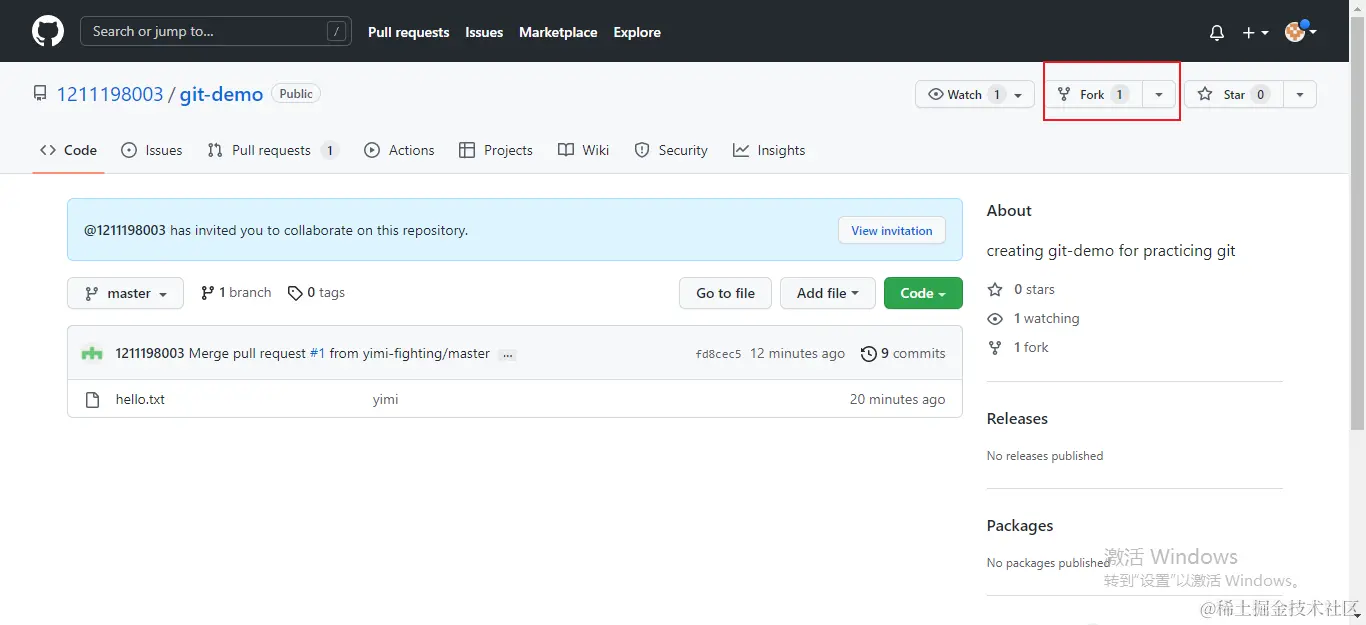
Task: Open the notifications bell
Action: pos(1216,33)
